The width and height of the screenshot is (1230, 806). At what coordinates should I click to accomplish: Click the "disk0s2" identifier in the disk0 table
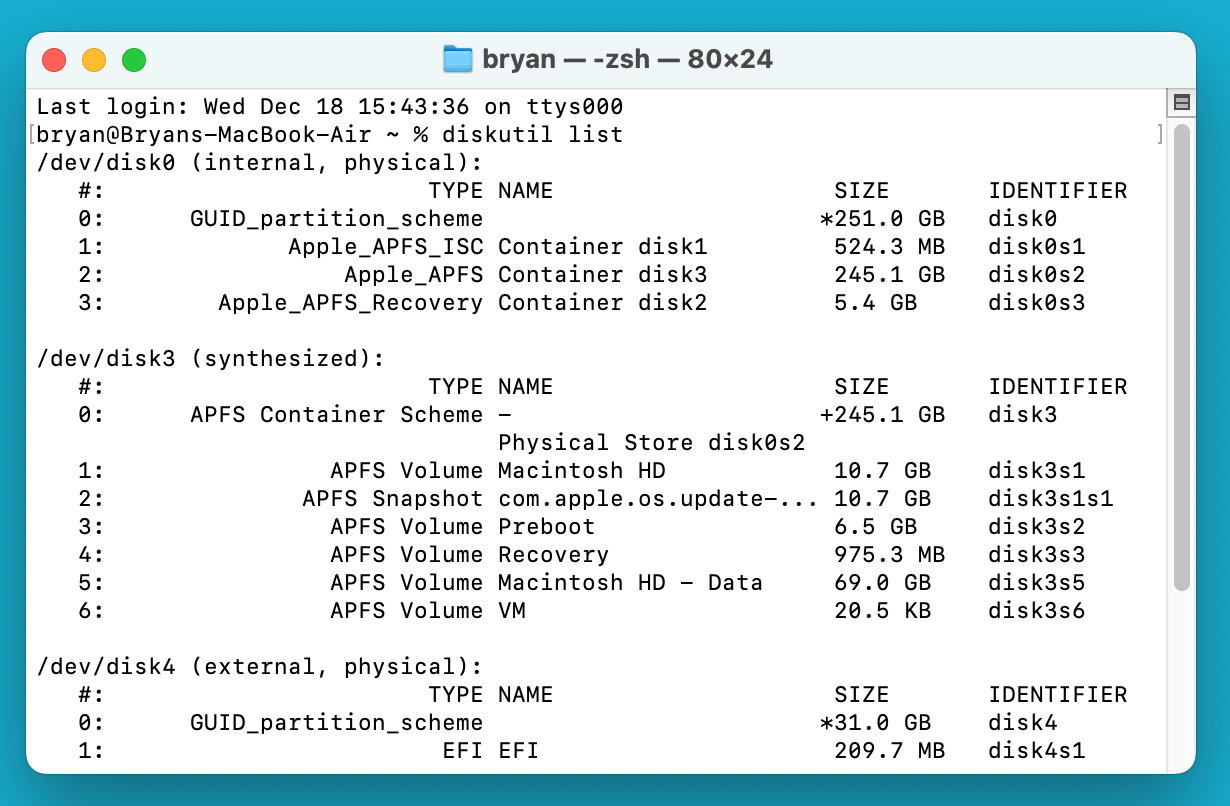tap(1037, 274)
